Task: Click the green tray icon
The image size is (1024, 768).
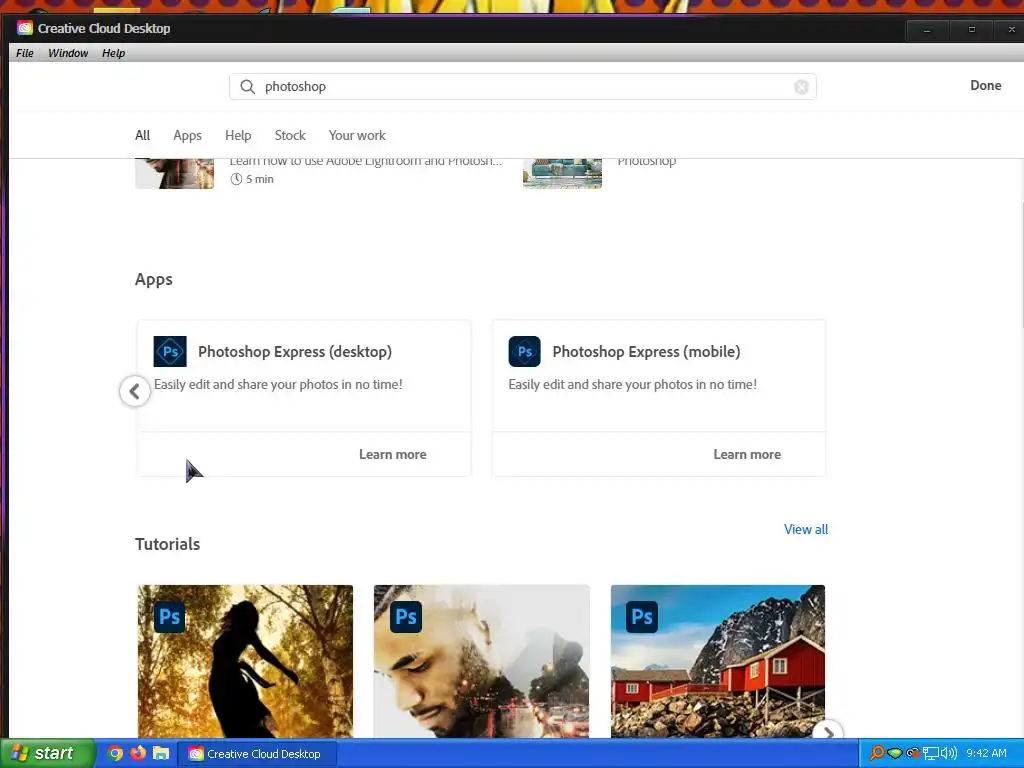Action: 895,753
